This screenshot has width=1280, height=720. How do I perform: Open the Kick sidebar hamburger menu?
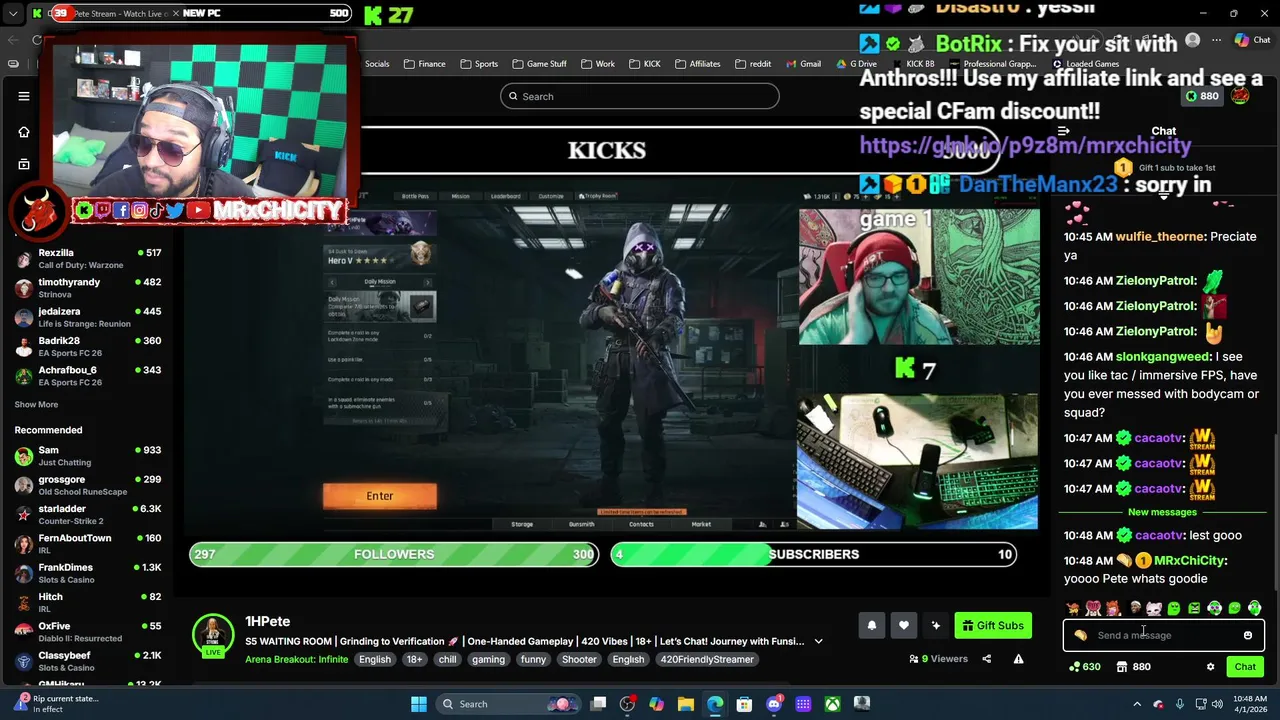point(24,96)
